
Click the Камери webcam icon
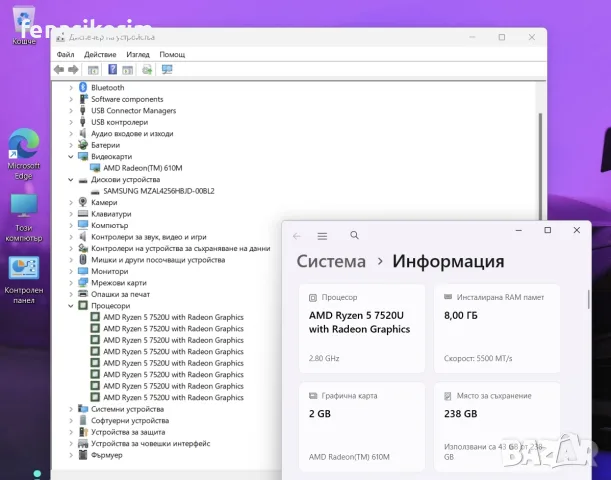tap(83, 202)
